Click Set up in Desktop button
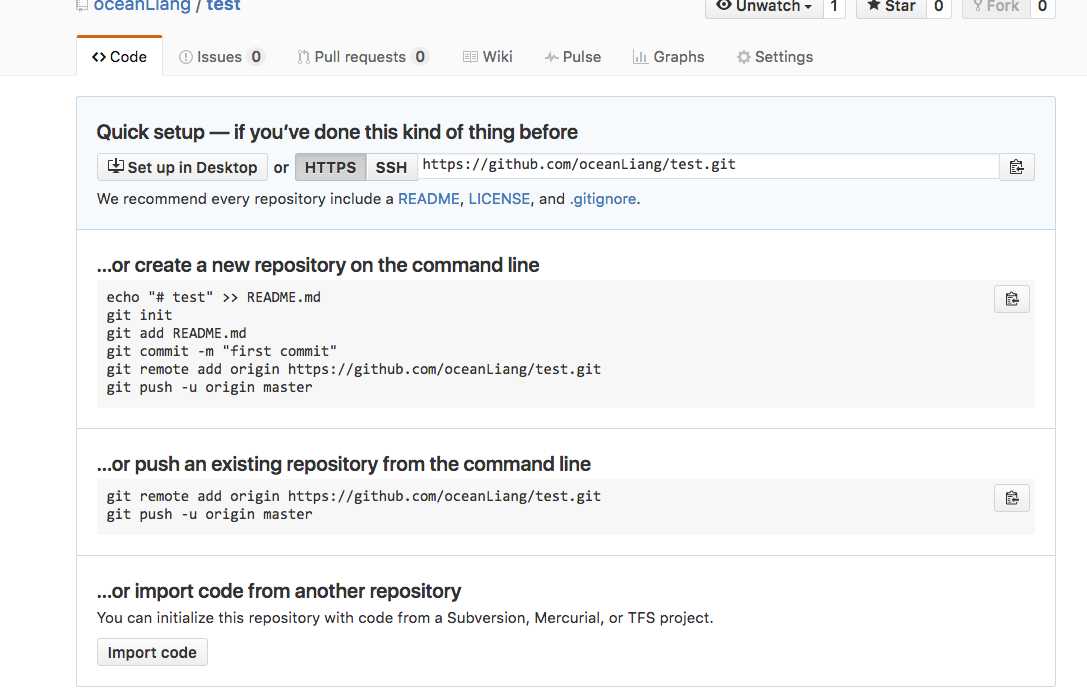The image size is (1087, 693). (x=182, y=168)
